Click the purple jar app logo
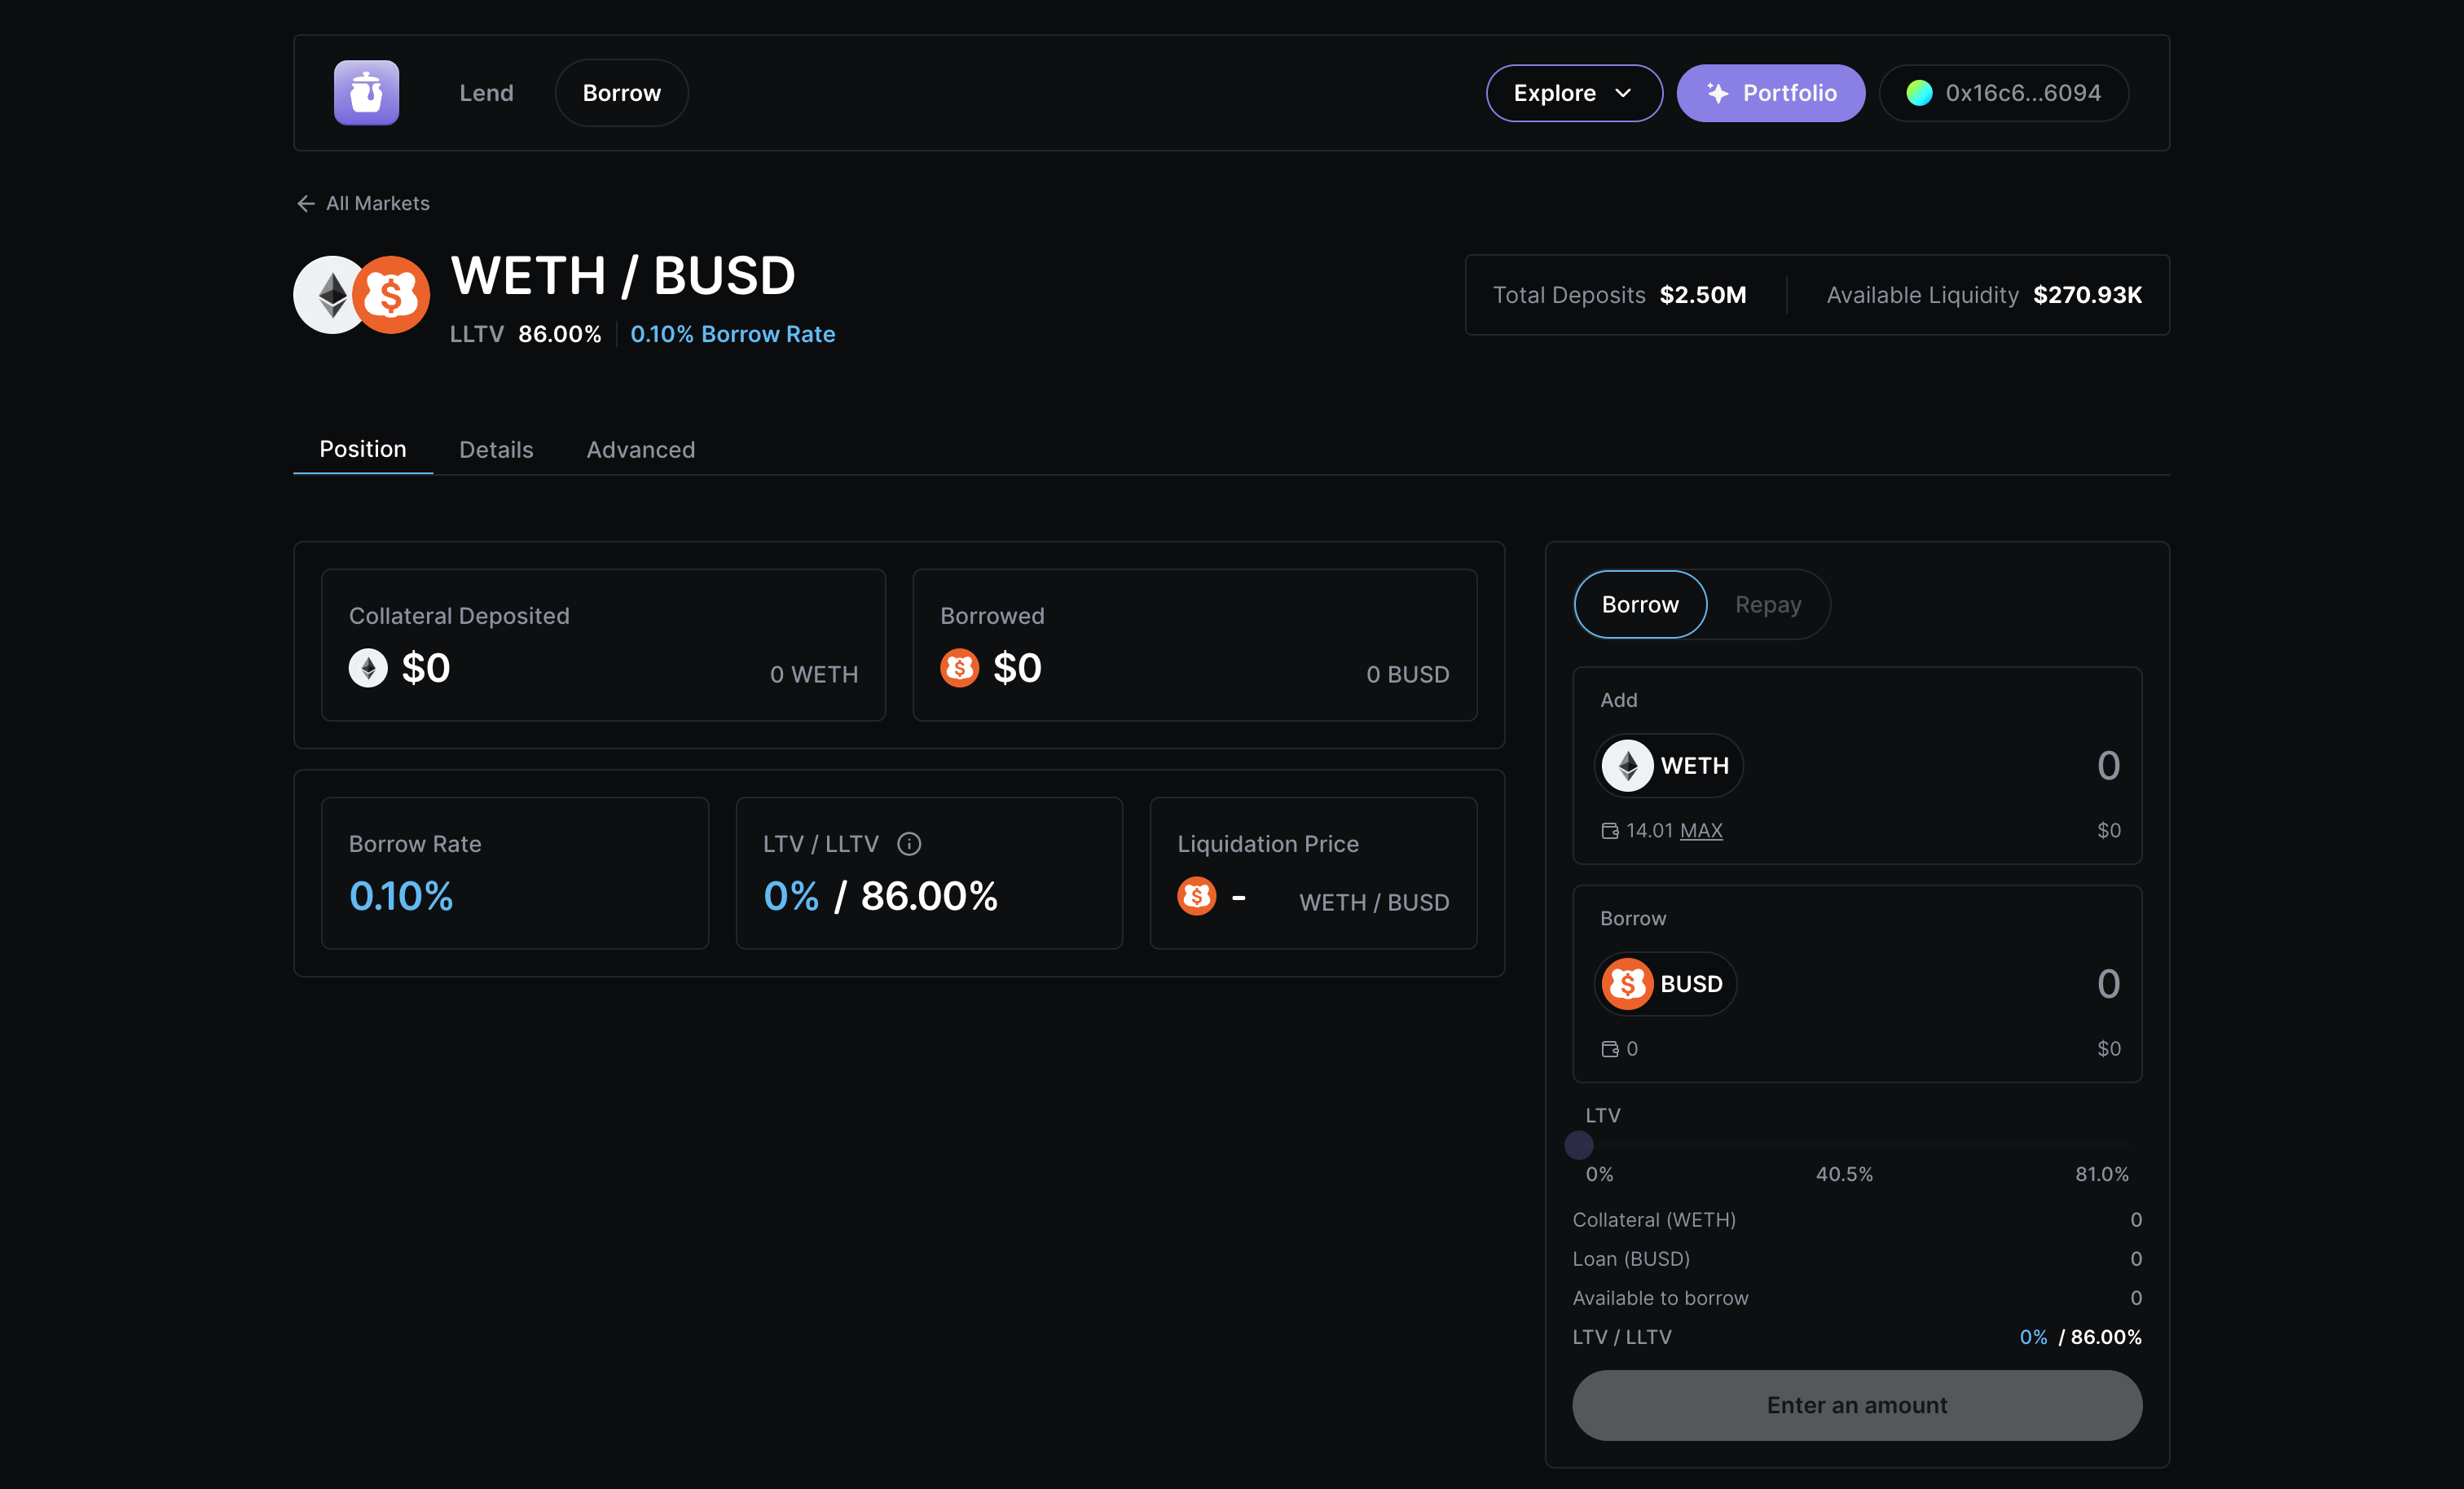 366,93
